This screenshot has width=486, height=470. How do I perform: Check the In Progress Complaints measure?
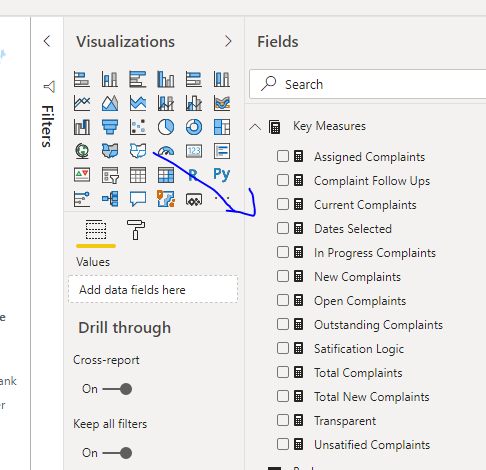[x=283, y=252]
